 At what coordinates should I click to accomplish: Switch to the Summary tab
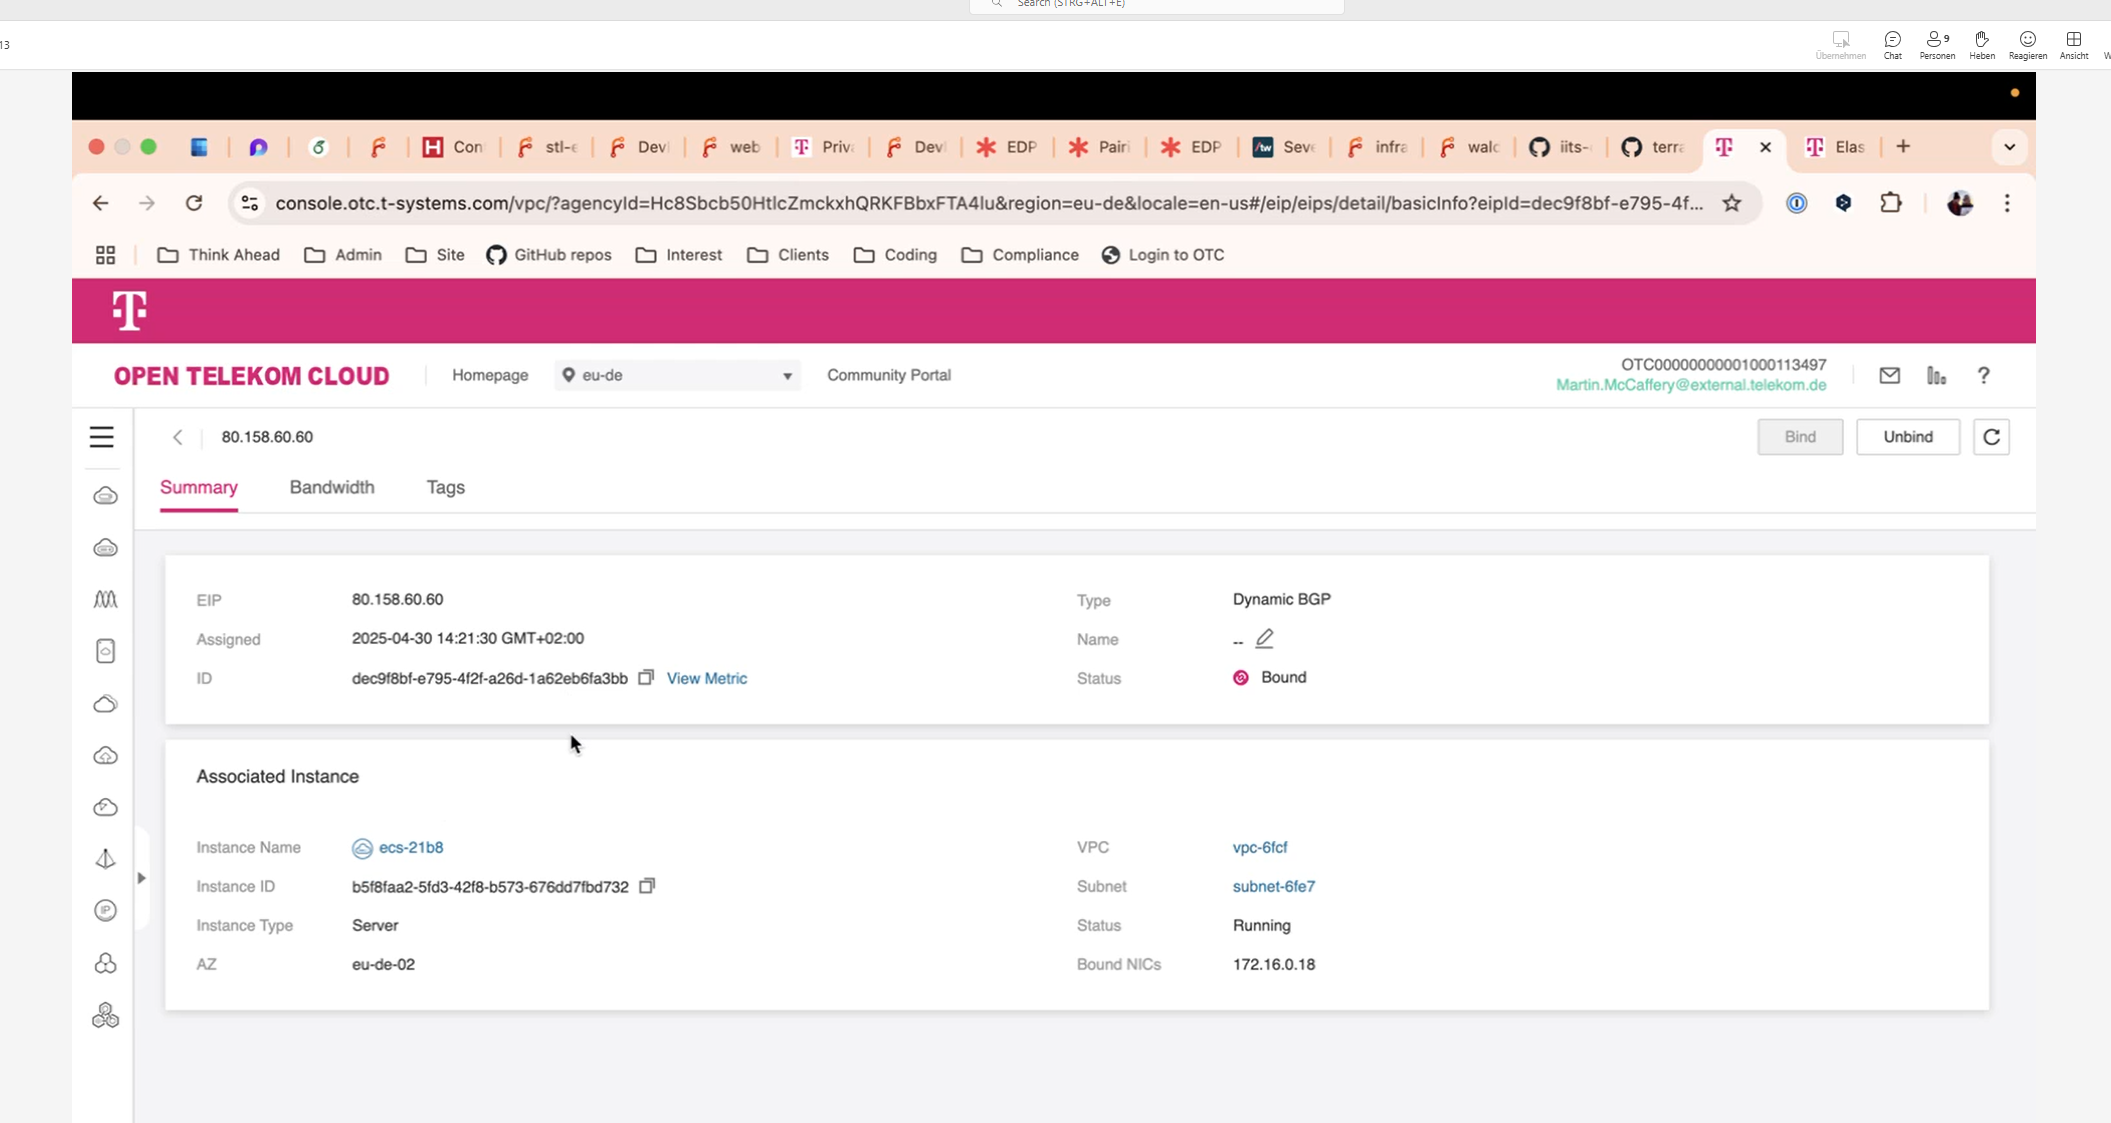point(199,487)
